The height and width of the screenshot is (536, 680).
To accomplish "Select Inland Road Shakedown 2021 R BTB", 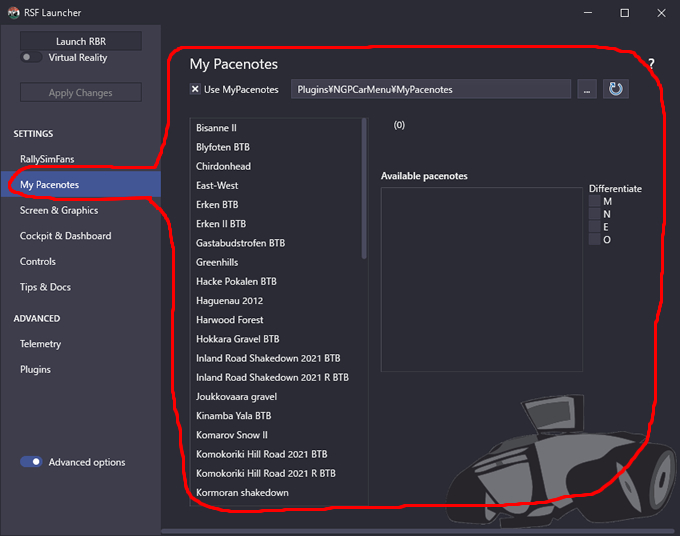I will 275,377.
